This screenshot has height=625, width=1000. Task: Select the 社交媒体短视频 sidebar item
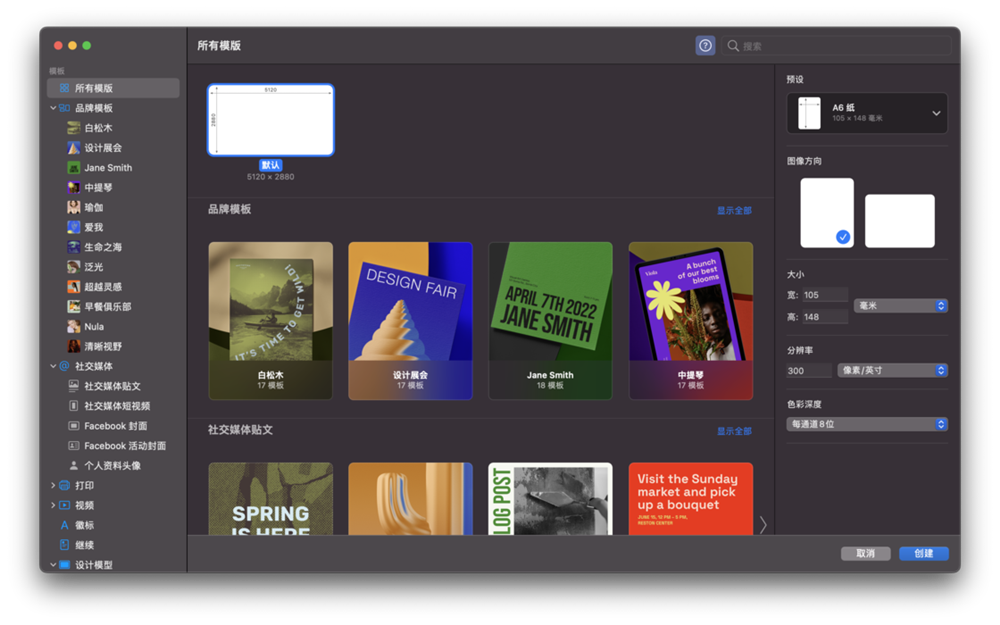[x=117, y=406]
